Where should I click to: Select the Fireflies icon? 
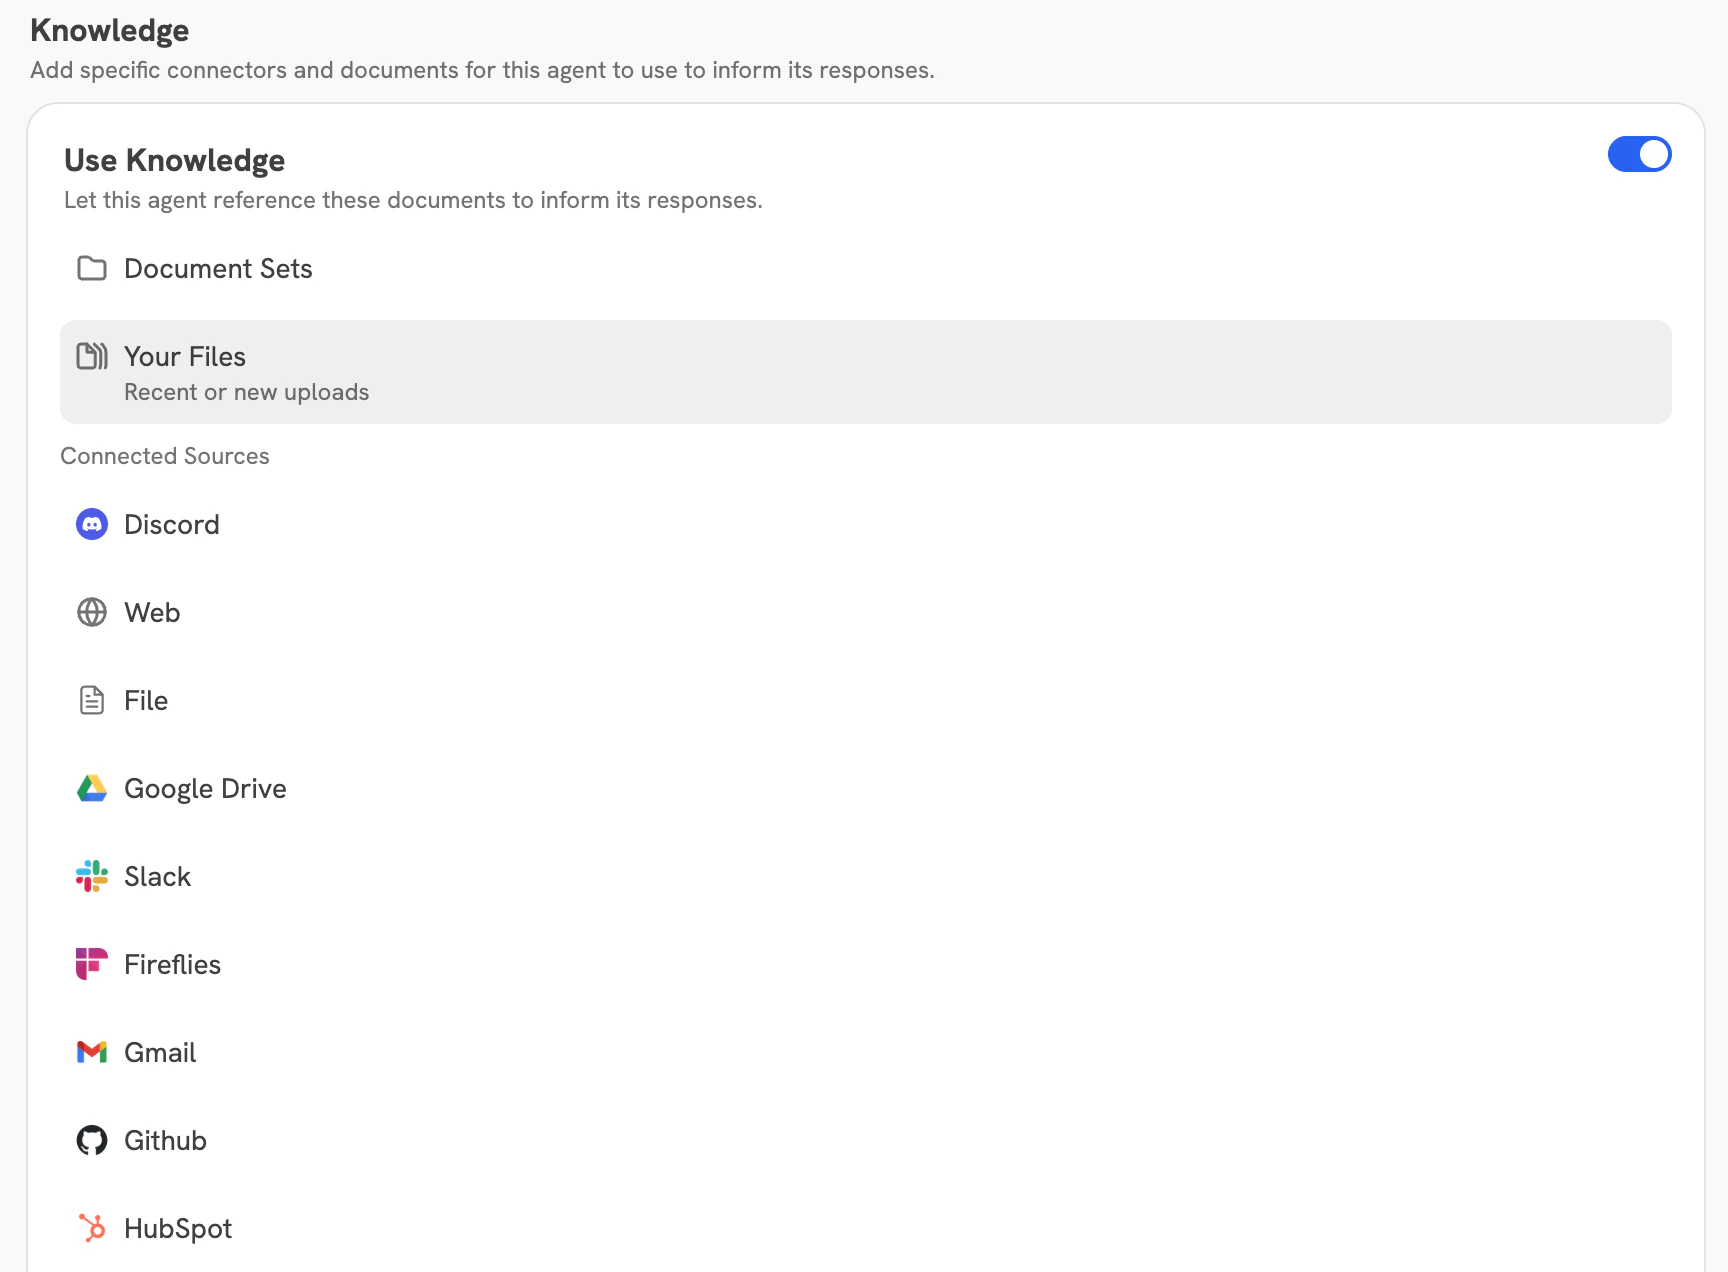[x=91, y=964]
